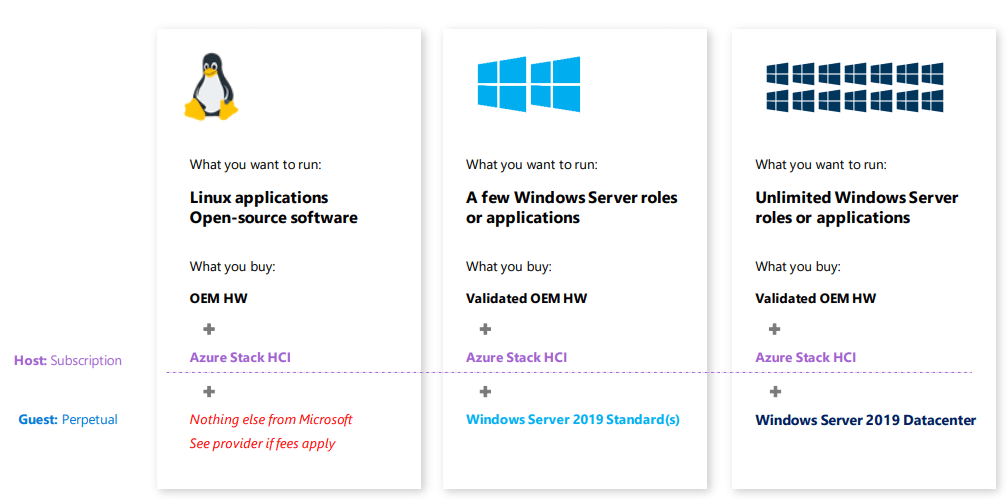Click the Linux applications Open-source software heading
Viewport: 1007px width, 499px height.
point(273,207)
